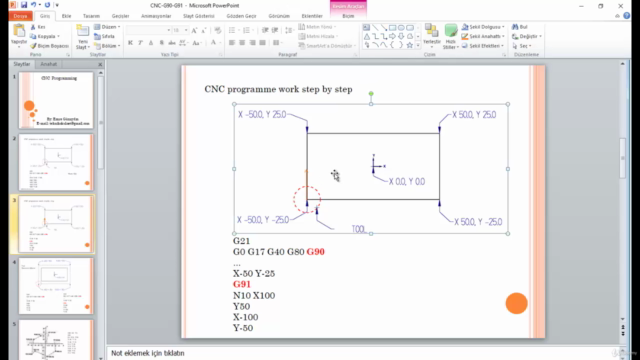Expand Şekil Anahattı shape outline dropdown
The height and width of the screenshot is (360, 640).
pos(504,36)
